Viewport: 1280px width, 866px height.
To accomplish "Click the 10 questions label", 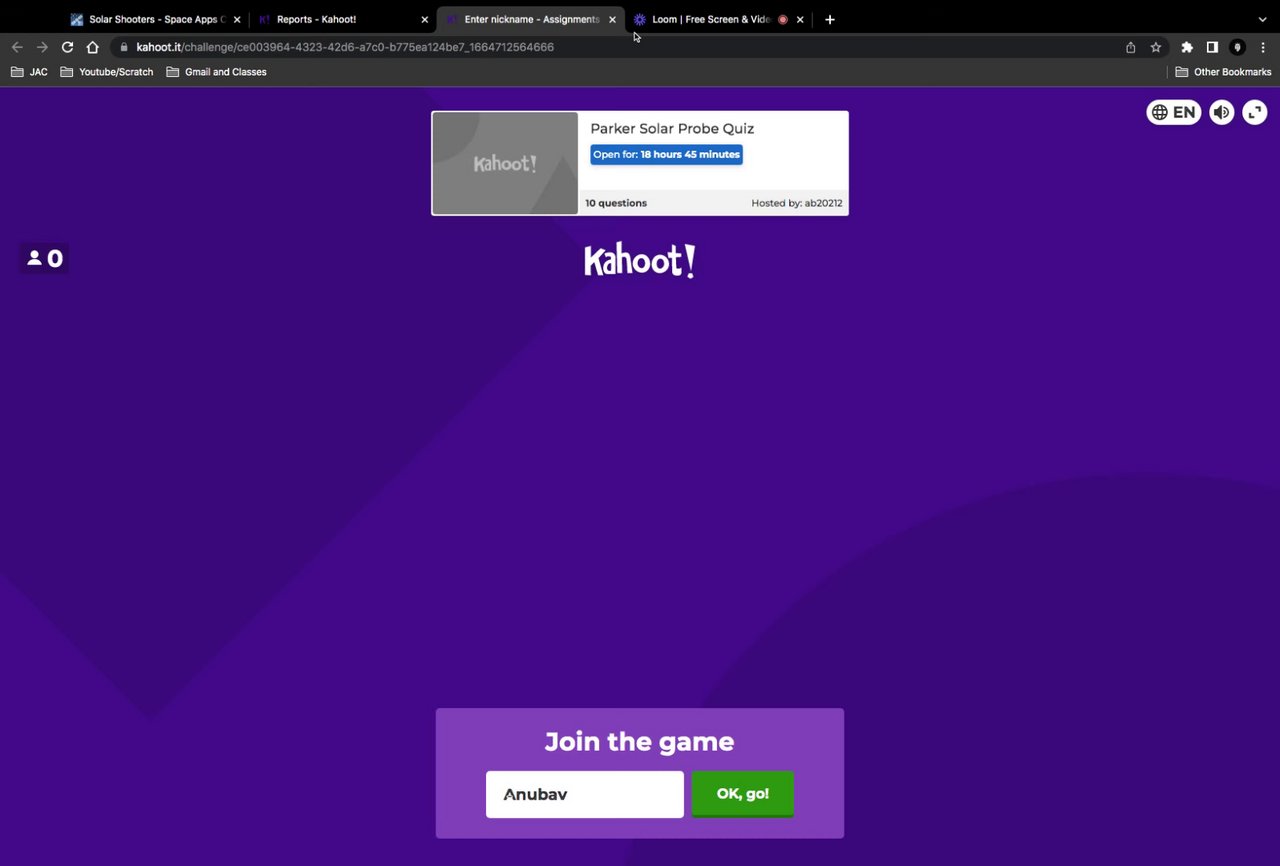I will click(616, 203).
